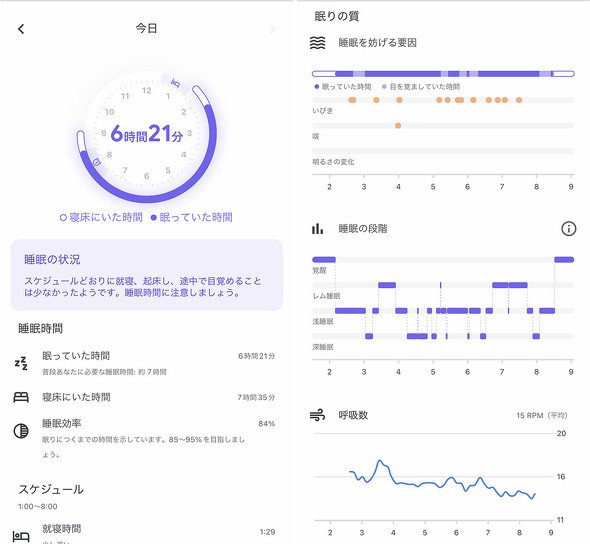Tap the 6時間21分 clock dial
Image resolution: width=590 pixels, height=544 pixels.
pos(147,134)
